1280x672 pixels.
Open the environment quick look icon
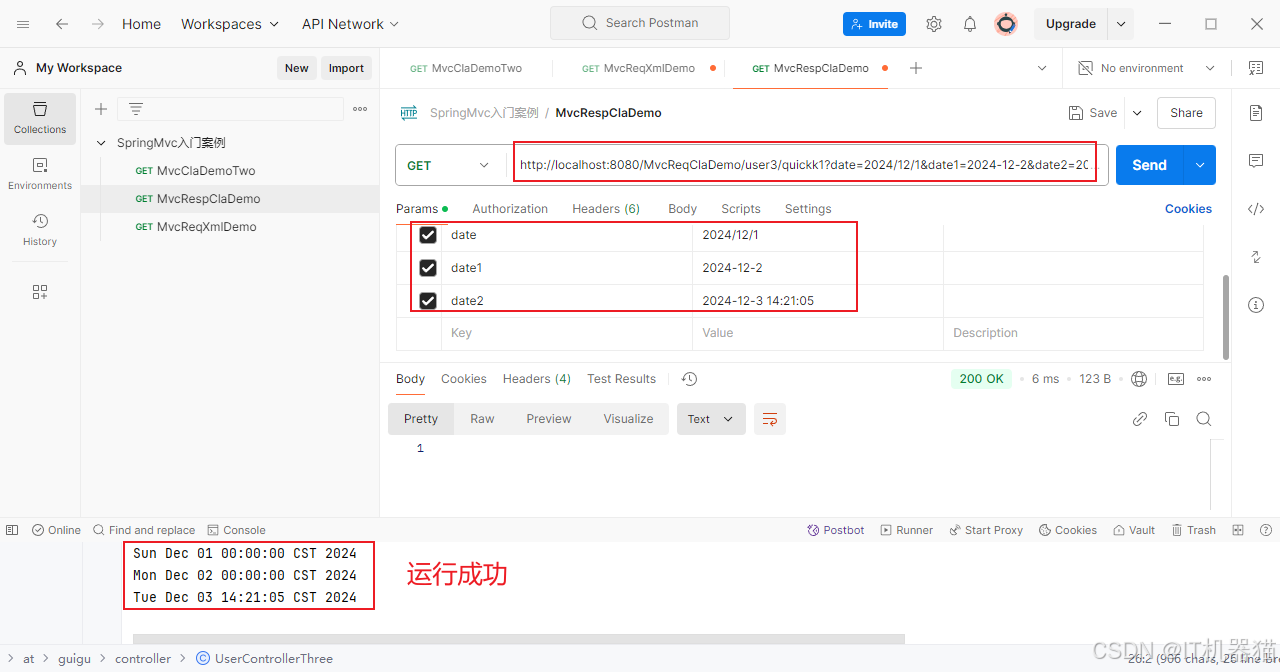[1256, 68]
